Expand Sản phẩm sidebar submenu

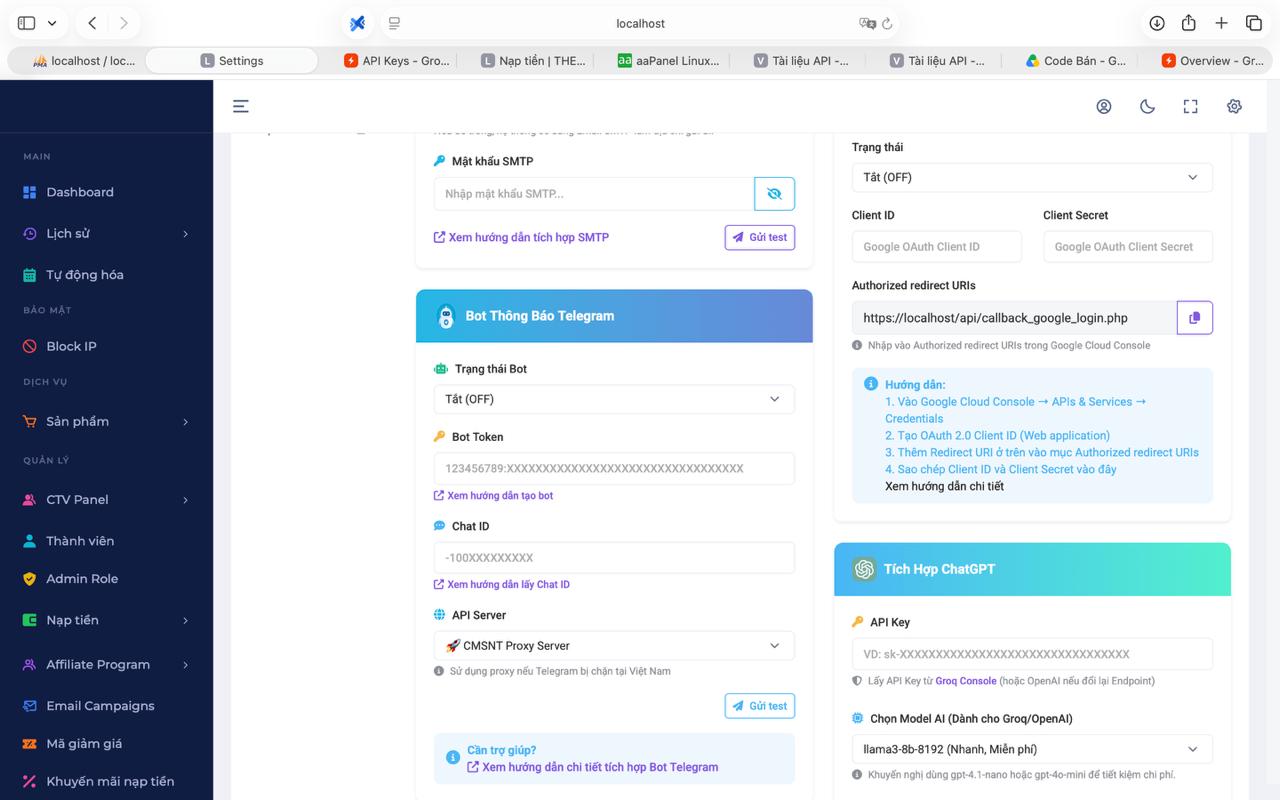[185, 422]
